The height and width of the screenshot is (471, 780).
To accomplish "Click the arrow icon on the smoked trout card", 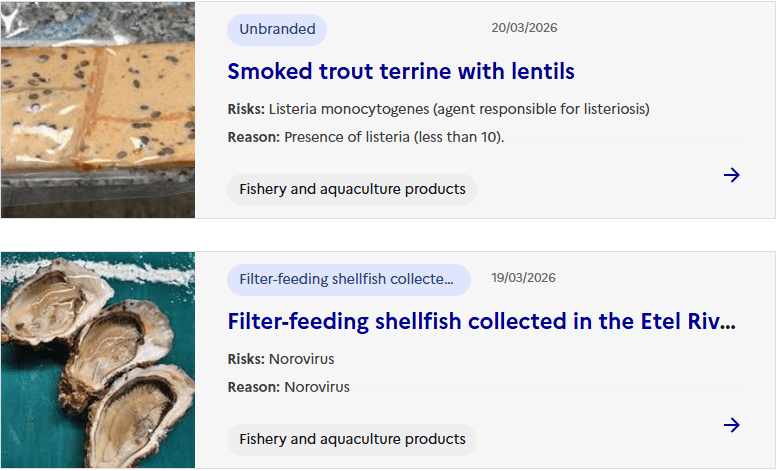I will [x=731, y=176].
